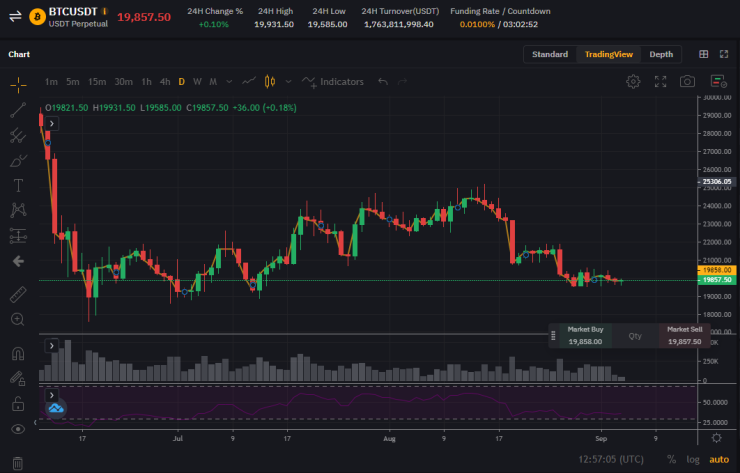Image resolution: width=740 pixels, height=473 pixels.
Task: Open the long position prediction tool
Action: 18,236
